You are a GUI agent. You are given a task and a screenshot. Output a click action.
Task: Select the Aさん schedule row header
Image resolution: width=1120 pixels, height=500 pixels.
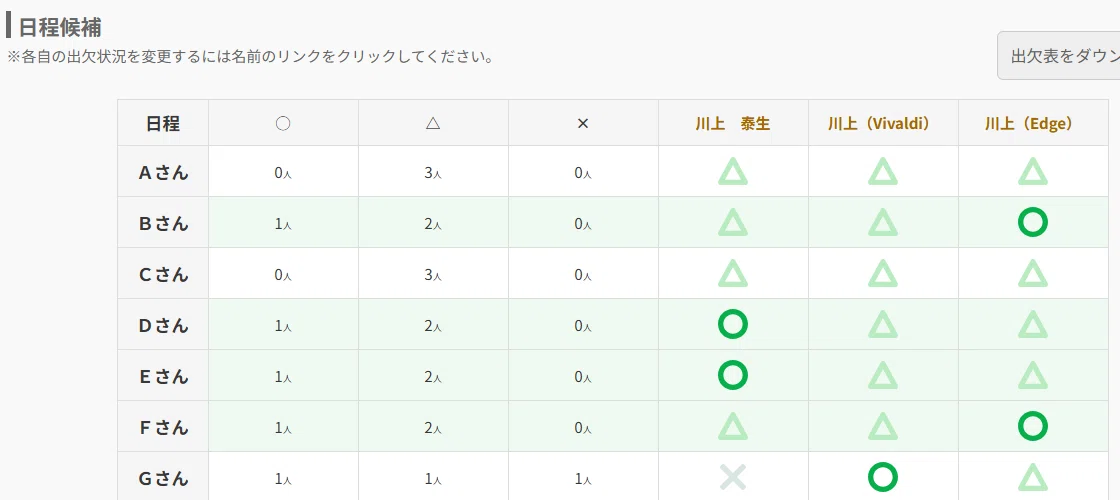163,172
